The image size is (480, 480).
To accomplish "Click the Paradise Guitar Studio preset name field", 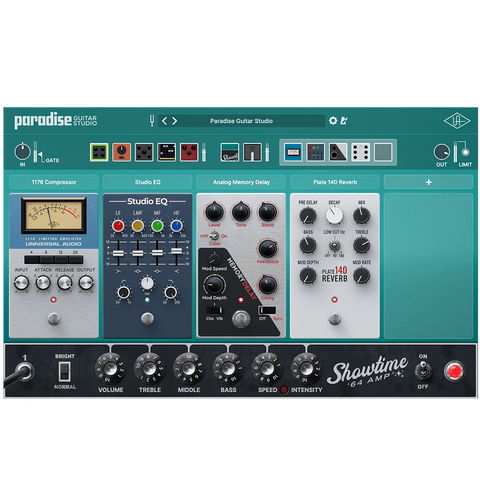I will coord(241,121).
